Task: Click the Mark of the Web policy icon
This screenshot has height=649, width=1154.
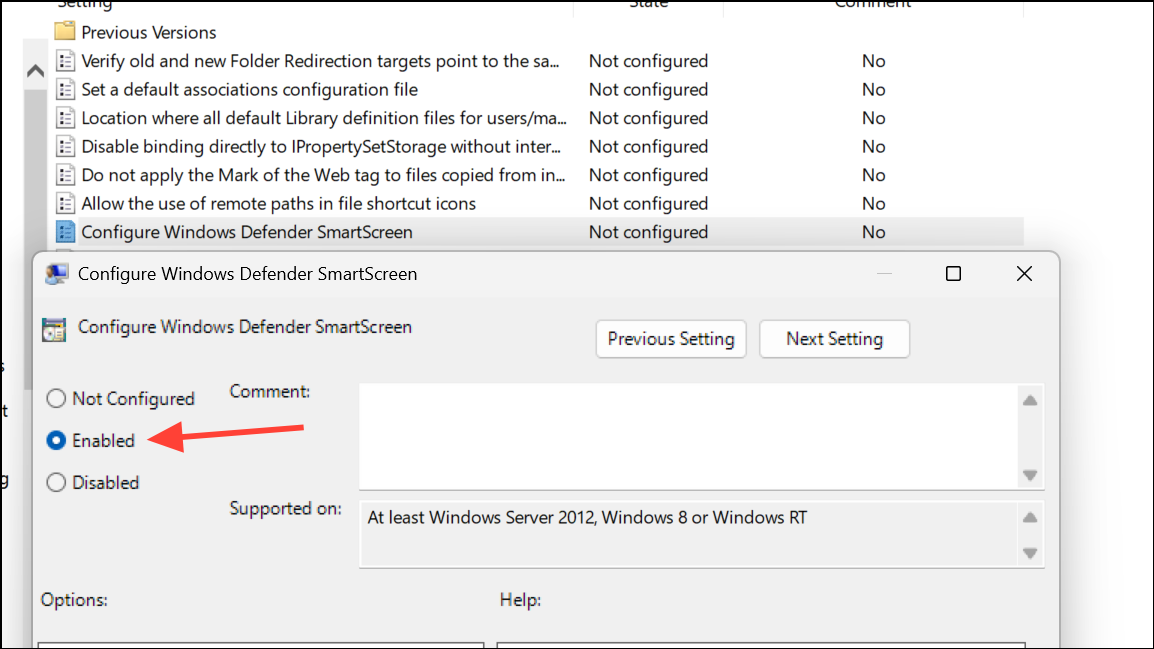Action: [66, 175]
